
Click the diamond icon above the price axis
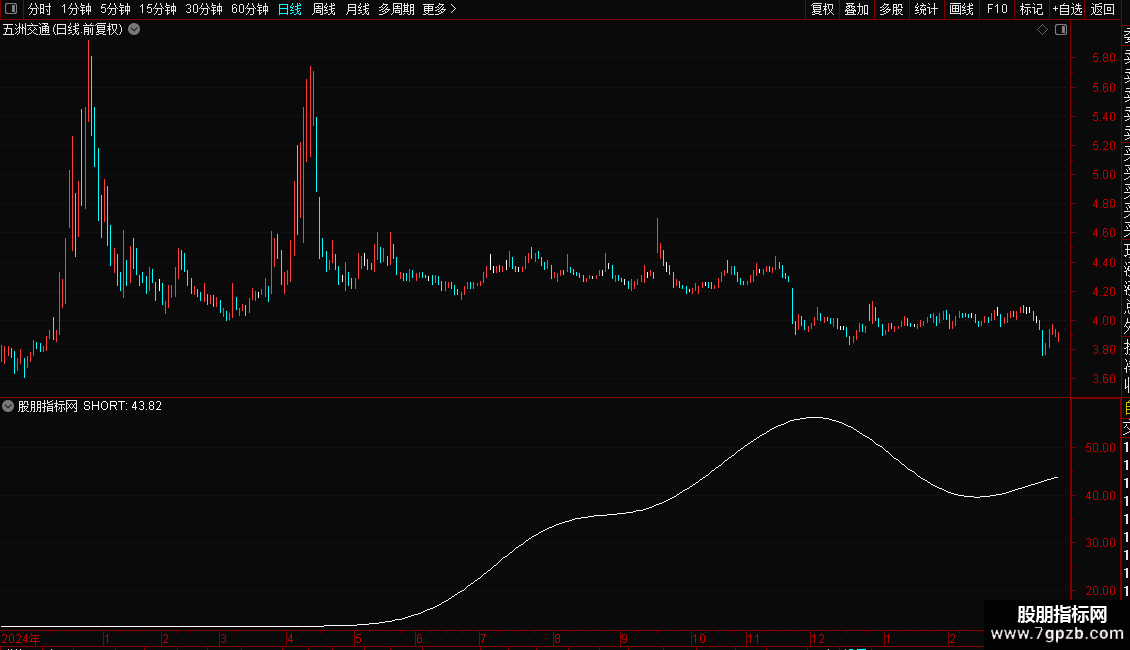pos(1042,30)
